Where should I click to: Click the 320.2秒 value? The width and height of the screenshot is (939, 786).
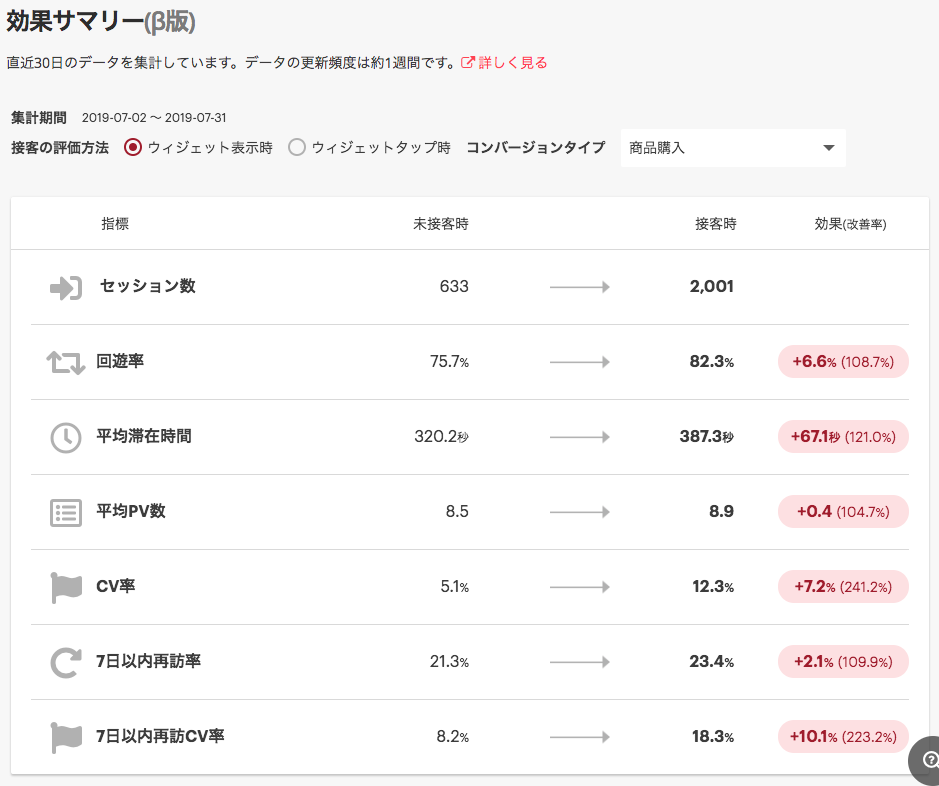tap(441, 436)
